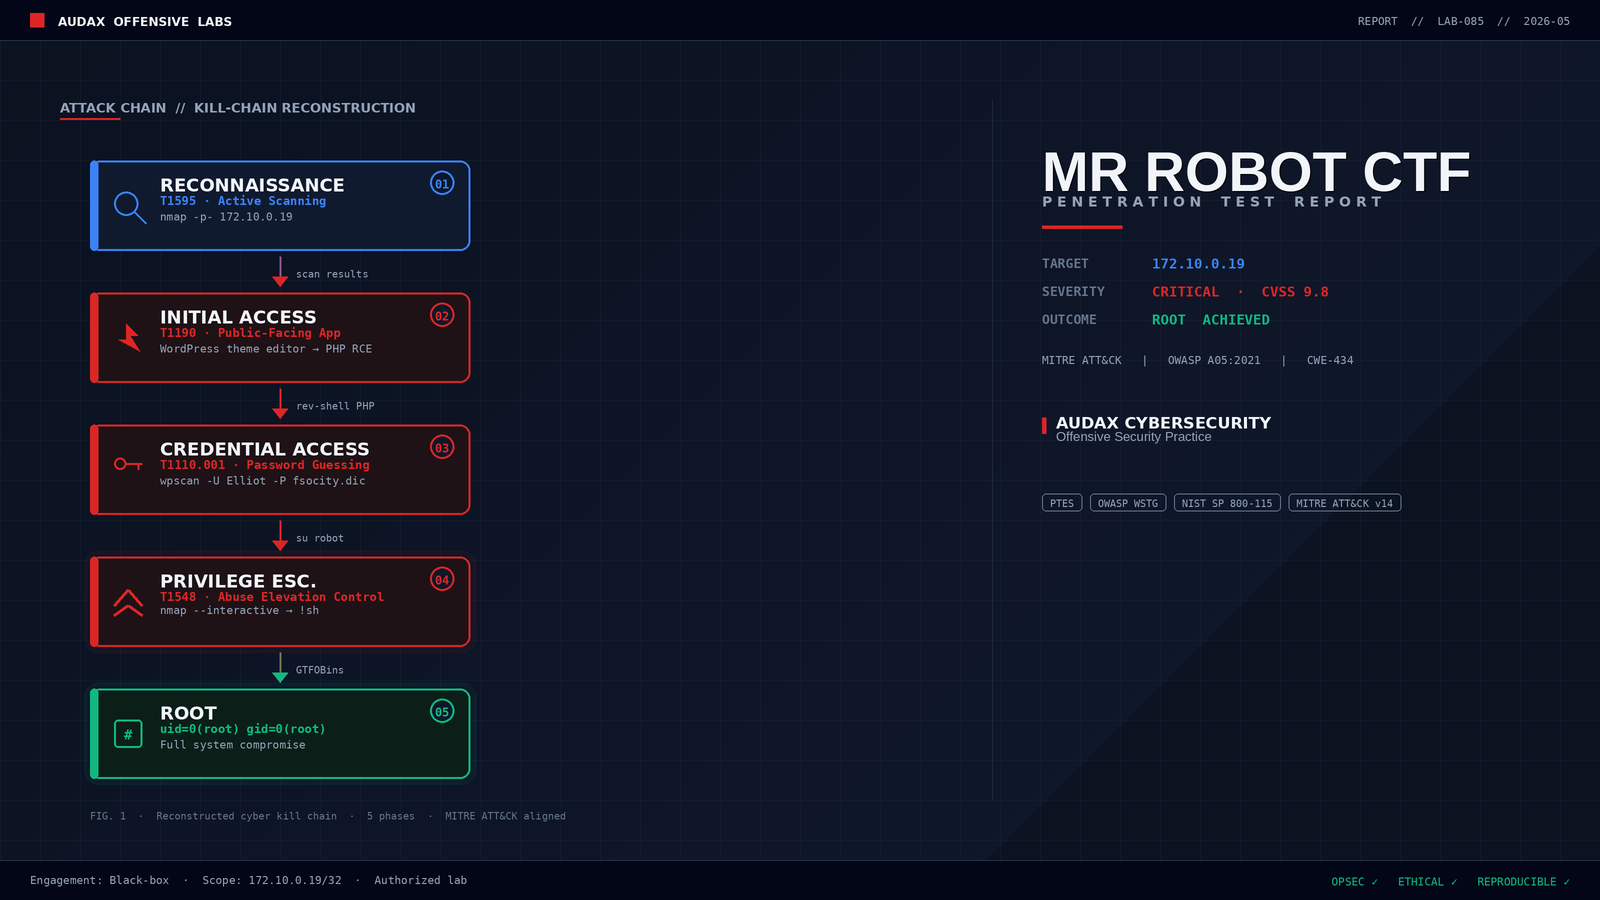Click the Initial Access lightning bolt icon
Screen dimensions: 1600x900
(x=129, y=337)
